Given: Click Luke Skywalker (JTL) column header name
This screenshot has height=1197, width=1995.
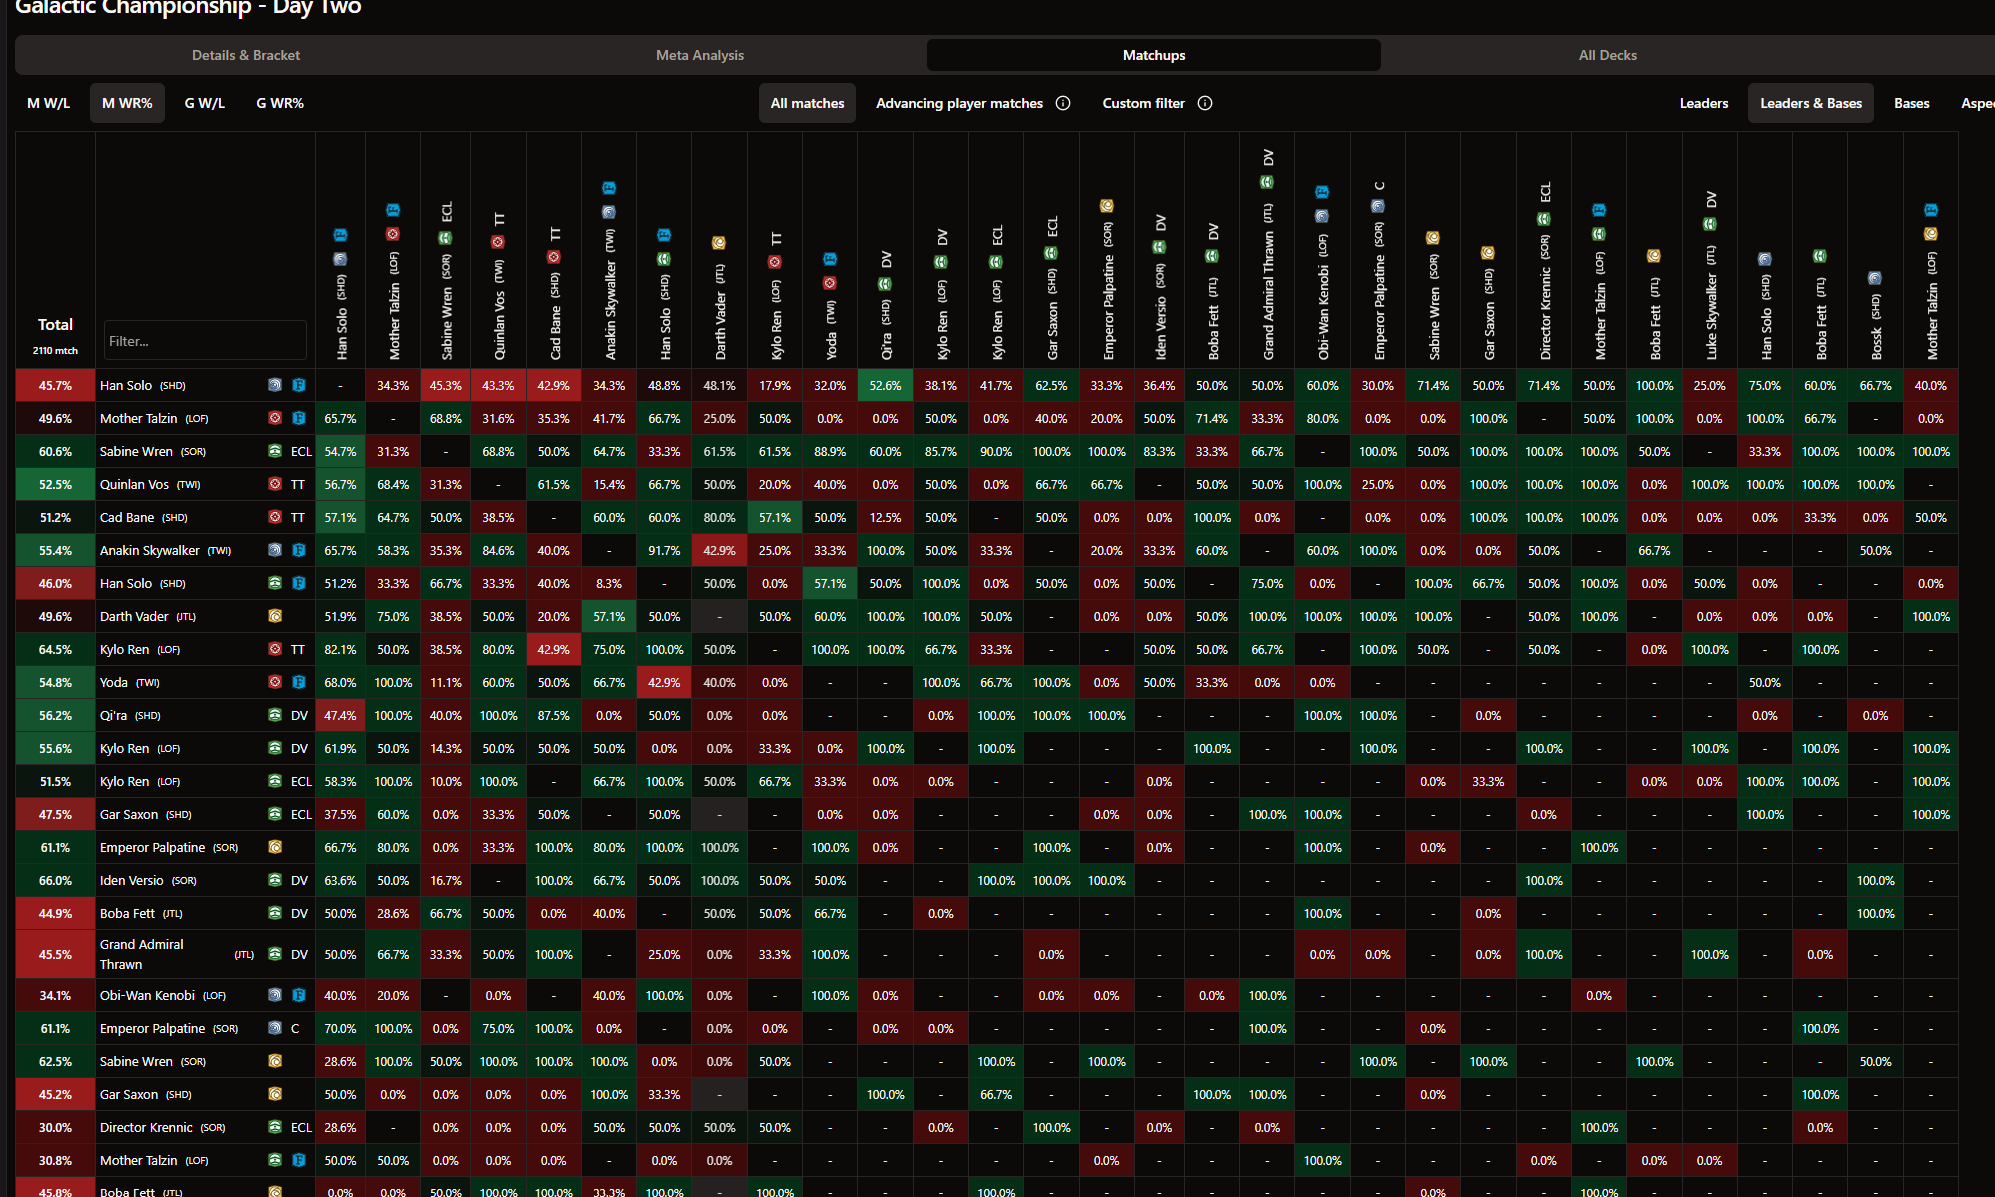Looking at the screenshot, I should [1710, 302].
